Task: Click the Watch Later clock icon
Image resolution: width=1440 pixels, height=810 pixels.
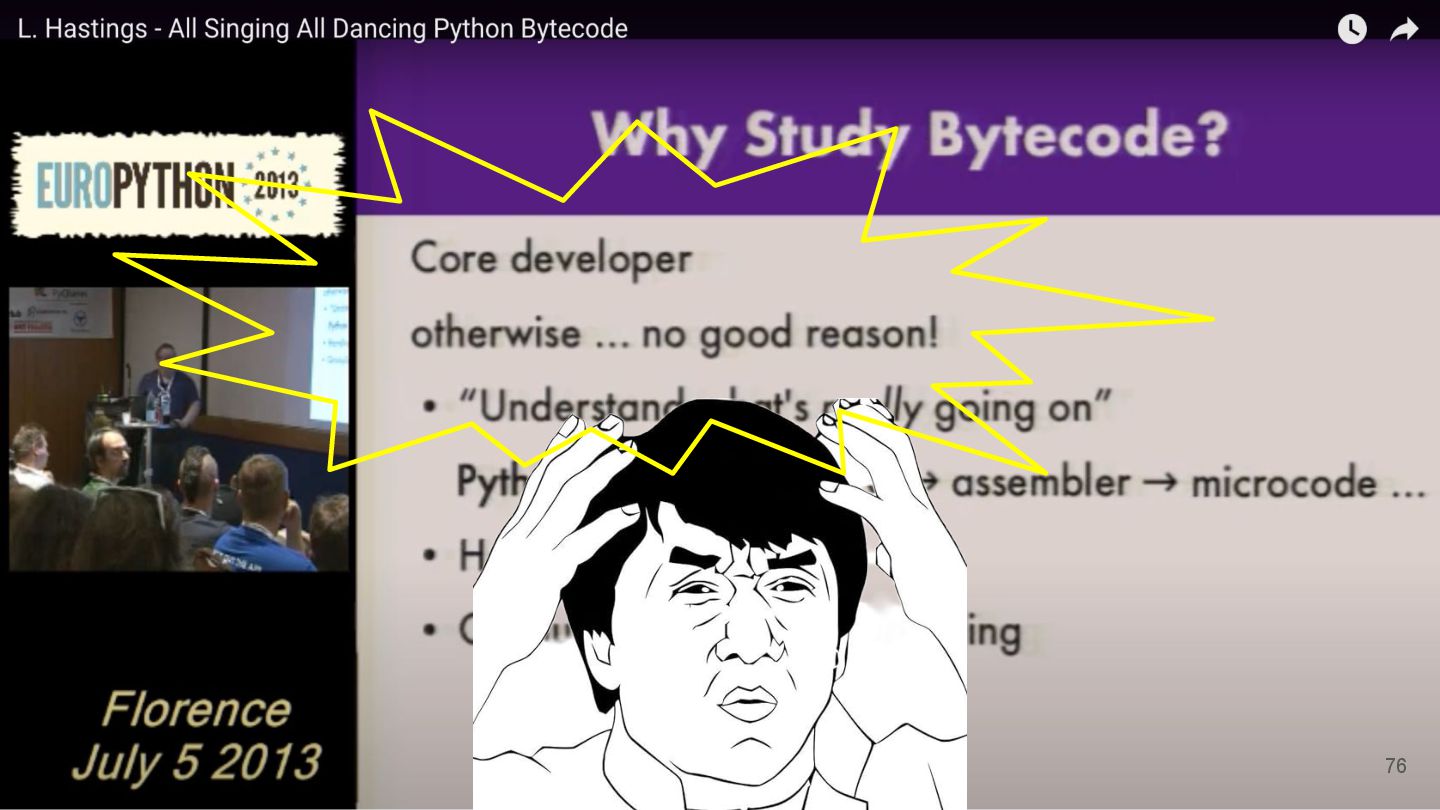Action: [x=1352, y=29]
